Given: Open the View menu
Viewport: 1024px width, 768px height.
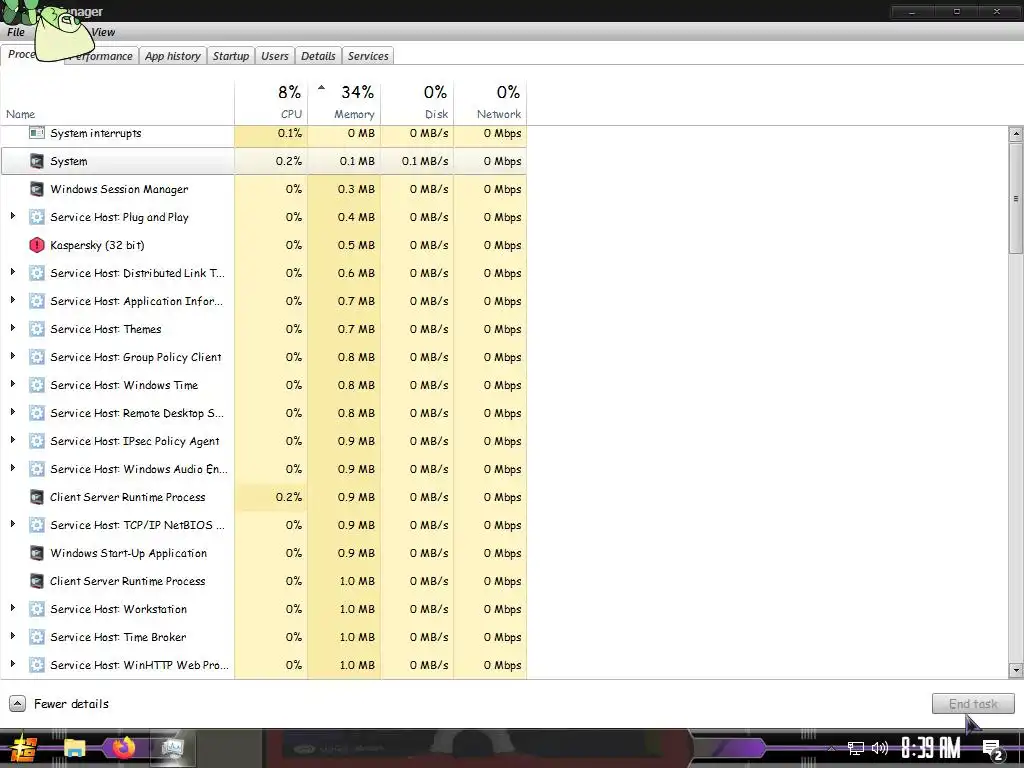Looking at the screenshot, I should pos(103,32).
